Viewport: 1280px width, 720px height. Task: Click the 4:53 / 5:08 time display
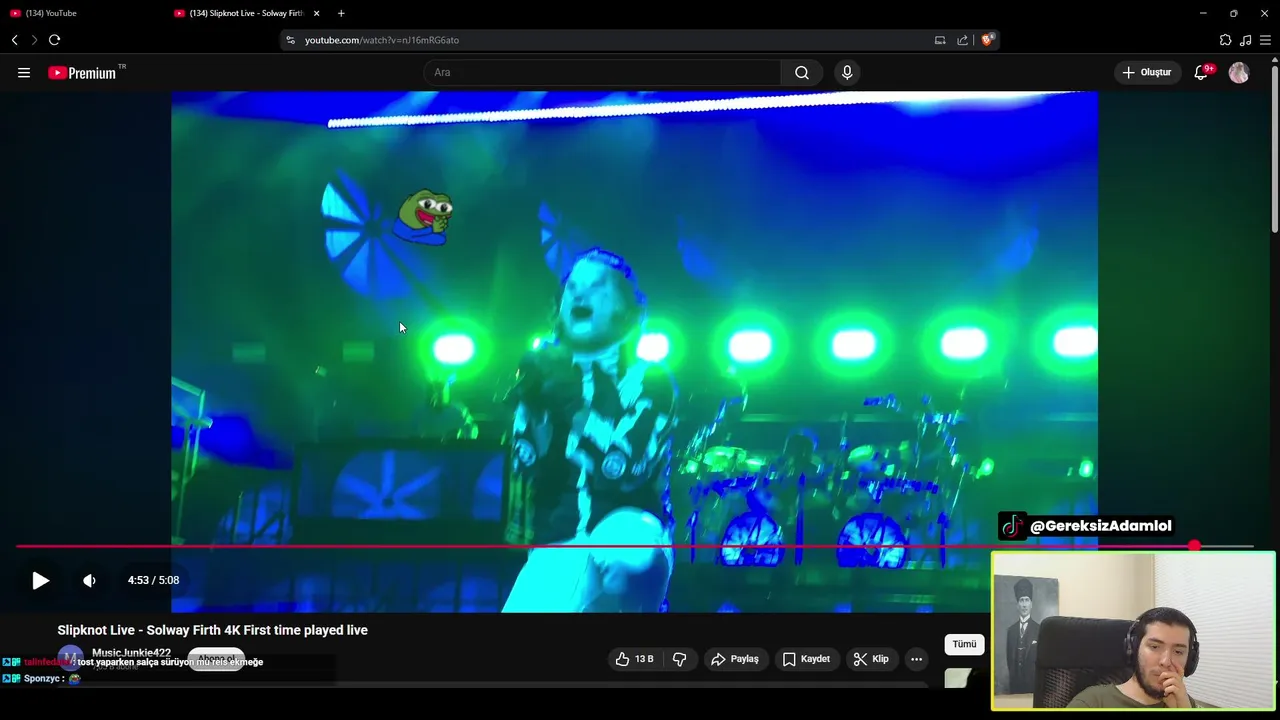(153, 580)
